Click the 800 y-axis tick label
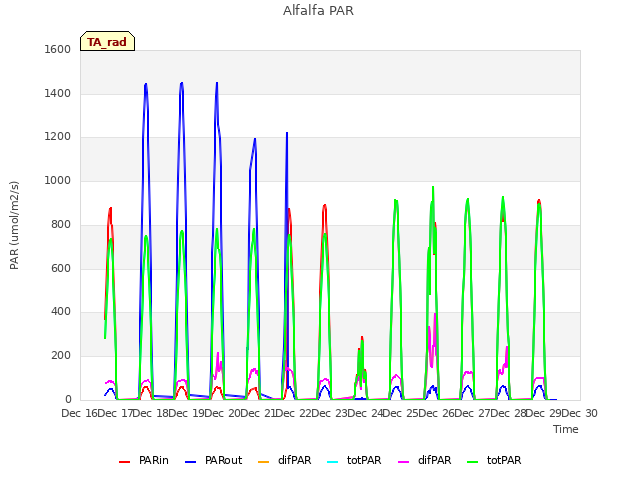640x480 pixels. click(x=61, y=224)
